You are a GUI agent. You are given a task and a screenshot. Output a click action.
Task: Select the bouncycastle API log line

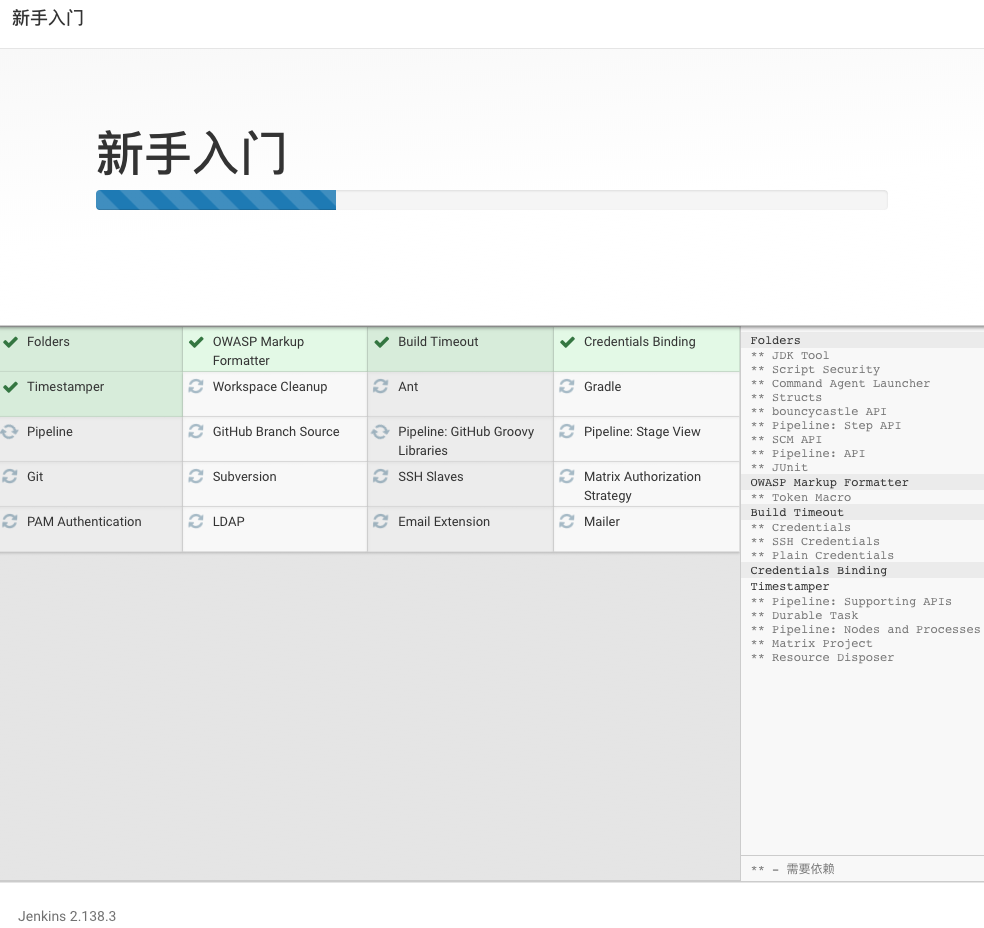click(x=818, y=412)
